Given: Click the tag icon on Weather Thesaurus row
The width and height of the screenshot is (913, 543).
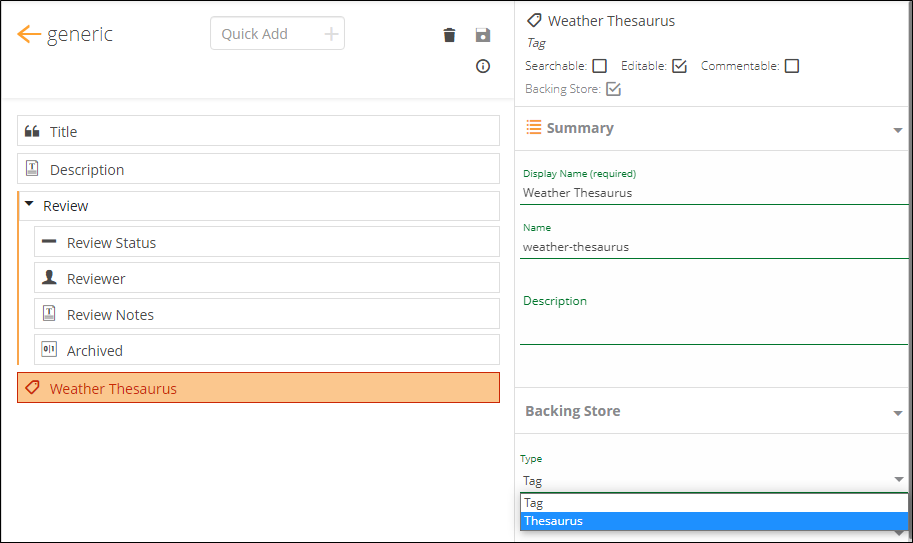Looking at the screenshot, I should coord(32,388).
